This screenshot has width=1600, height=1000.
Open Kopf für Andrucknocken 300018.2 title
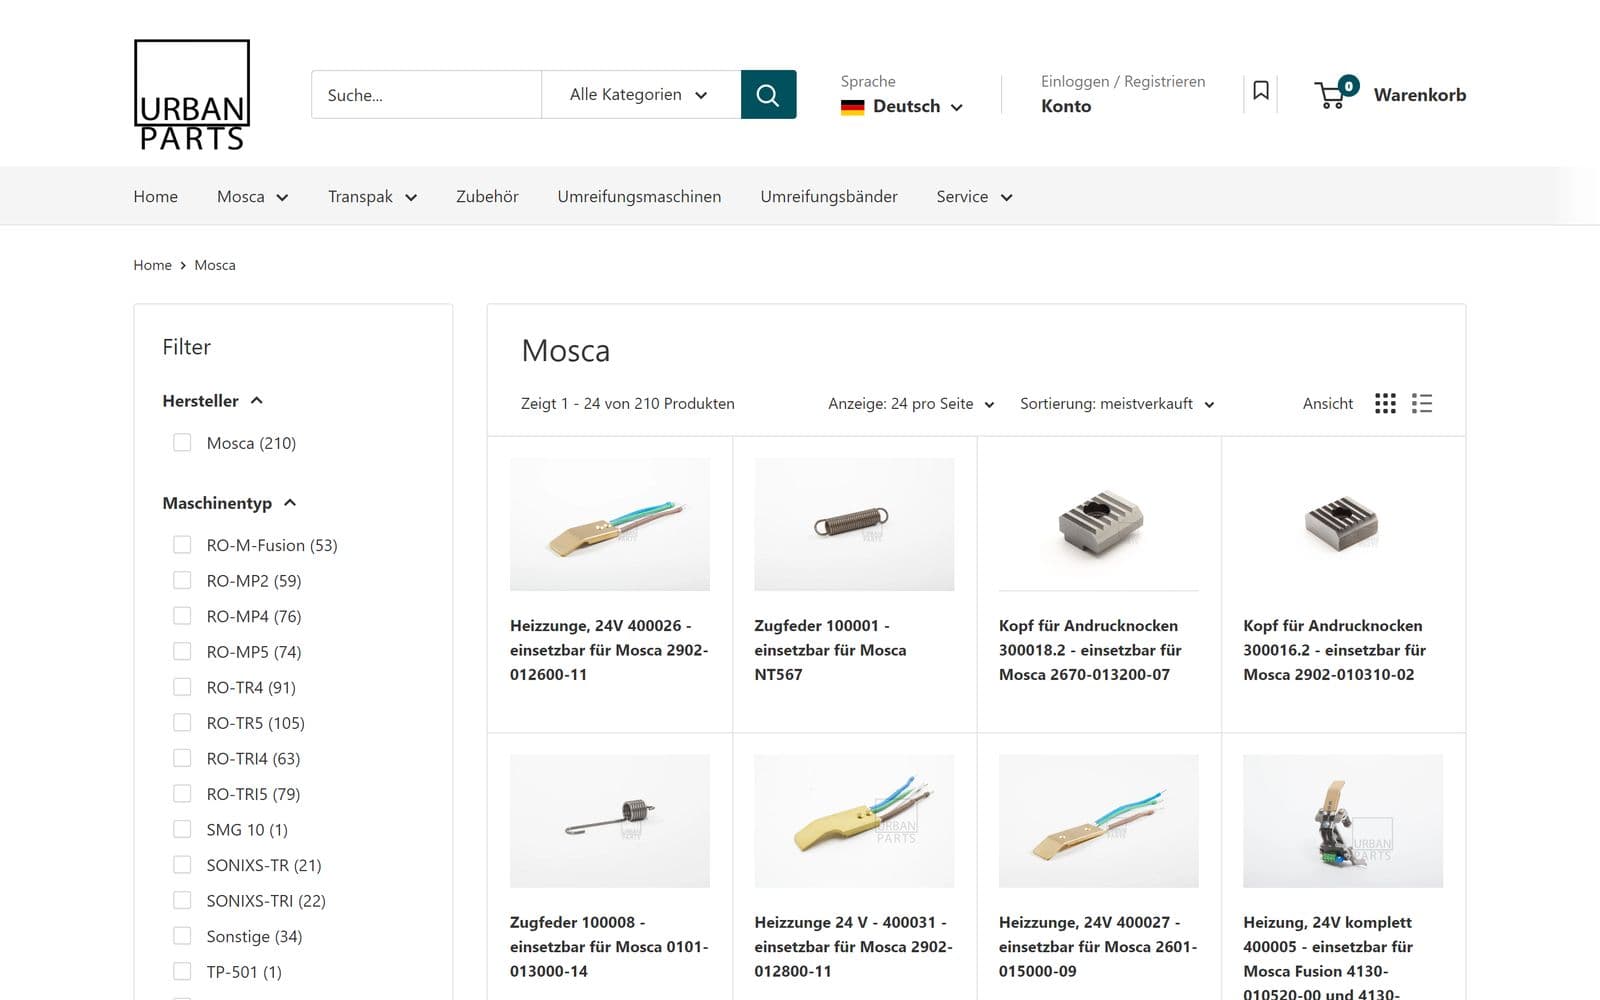(x=1090, y=650)
